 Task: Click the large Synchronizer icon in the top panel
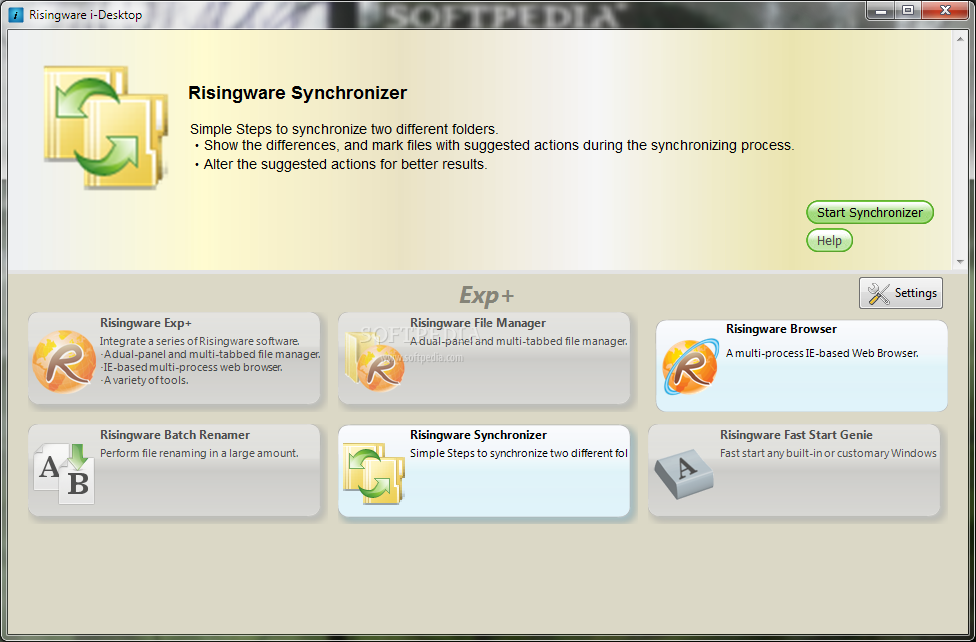(x=106, y=127)
